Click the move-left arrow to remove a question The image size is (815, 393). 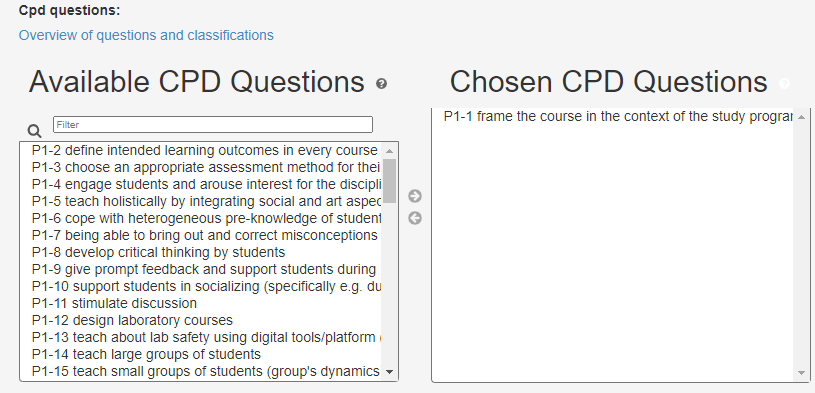point(415,218)
